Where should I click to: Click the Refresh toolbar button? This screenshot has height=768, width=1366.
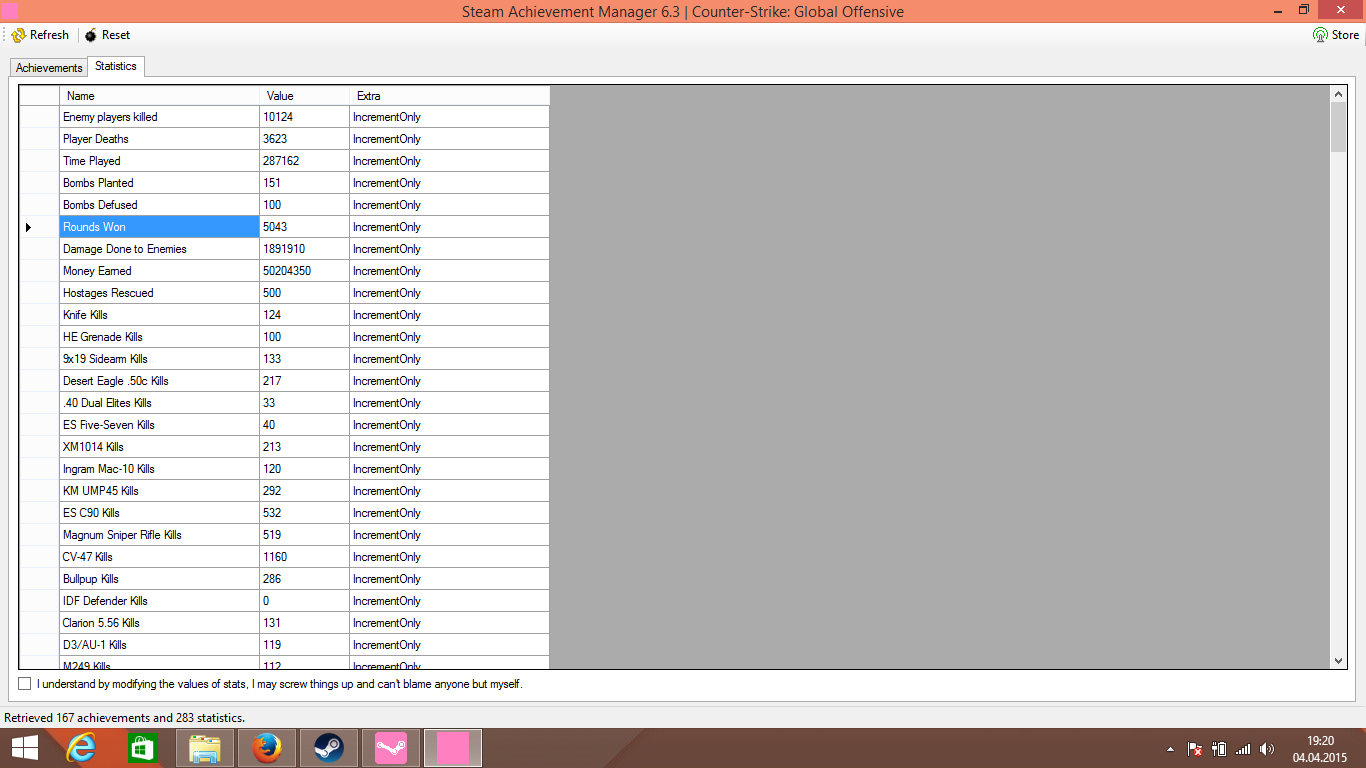click(x=40, y=35)
